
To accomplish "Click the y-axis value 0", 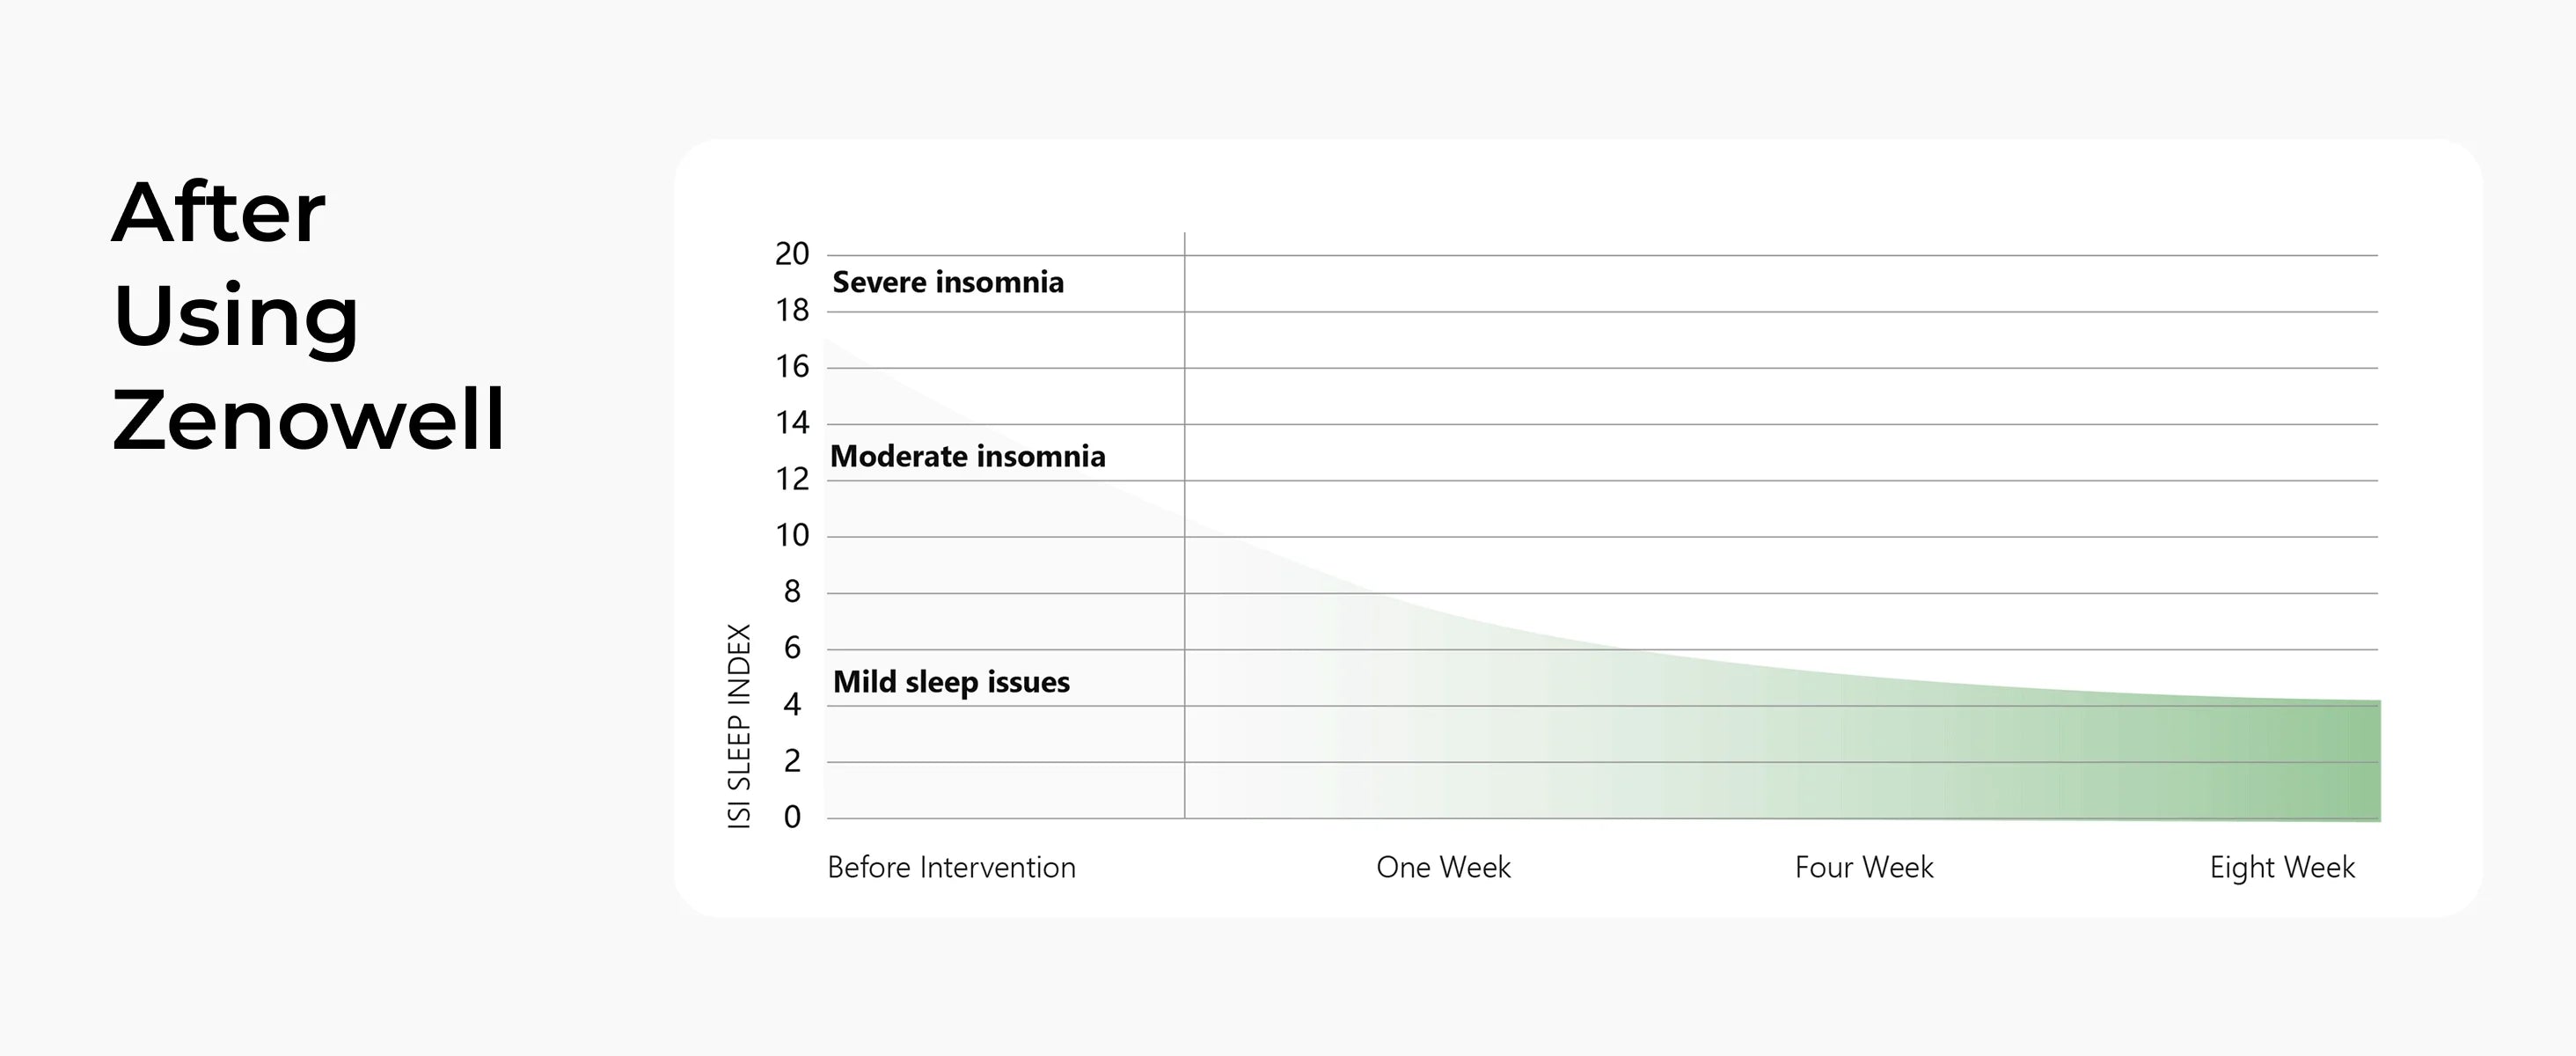I will [x=792, y=817].
